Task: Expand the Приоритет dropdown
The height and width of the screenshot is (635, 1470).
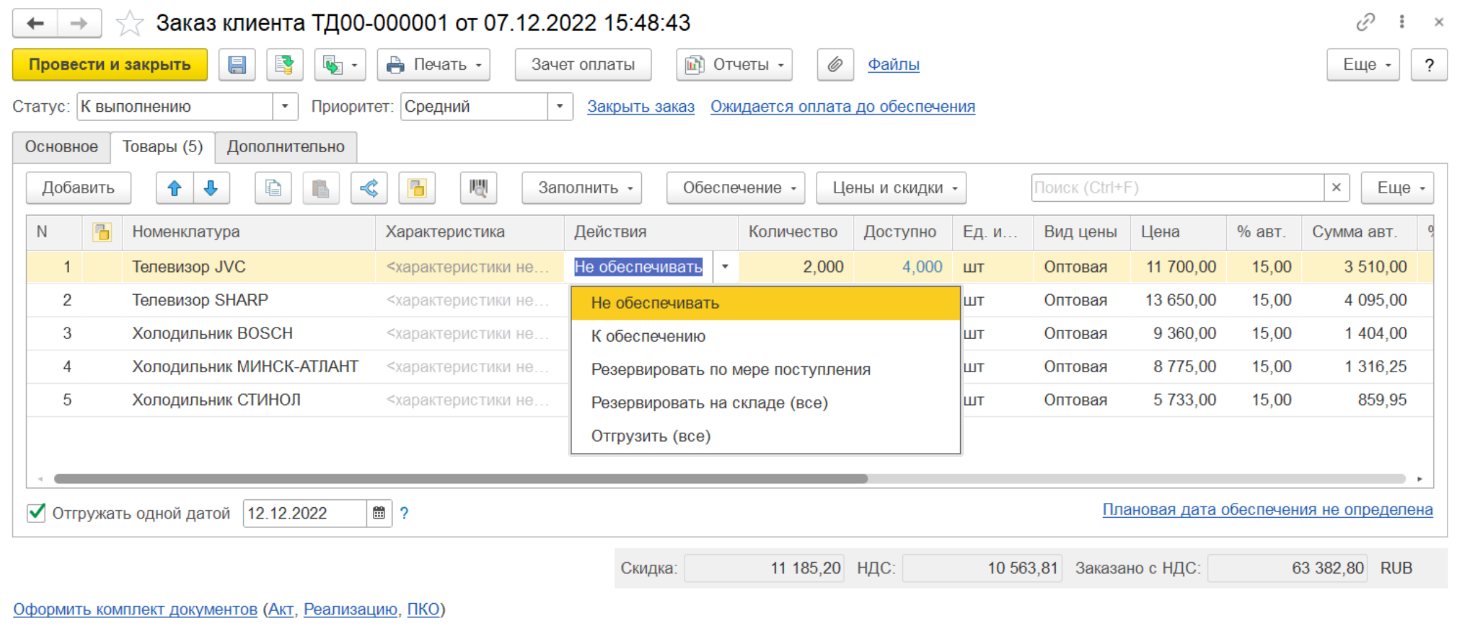Action: tap(560, 107)
